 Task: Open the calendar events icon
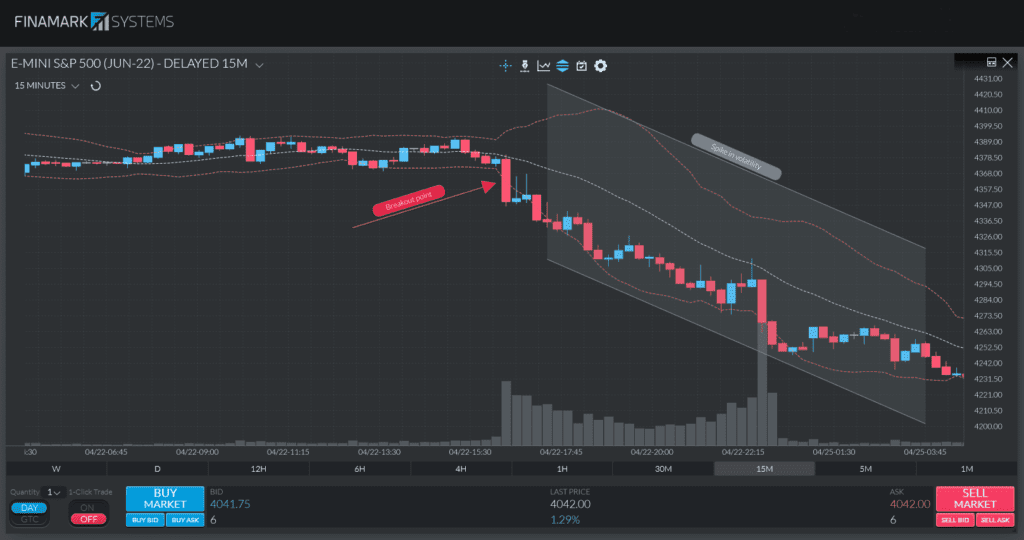tap(581, 66)
